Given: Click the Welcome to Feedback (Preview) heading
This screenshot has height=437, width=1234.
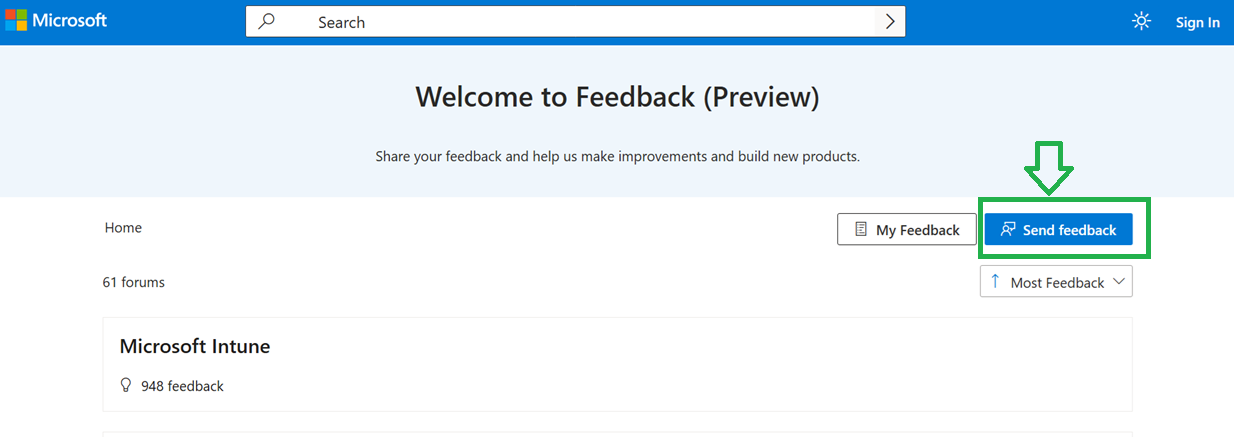Looking at the screenshot, I should click(617, 97).
